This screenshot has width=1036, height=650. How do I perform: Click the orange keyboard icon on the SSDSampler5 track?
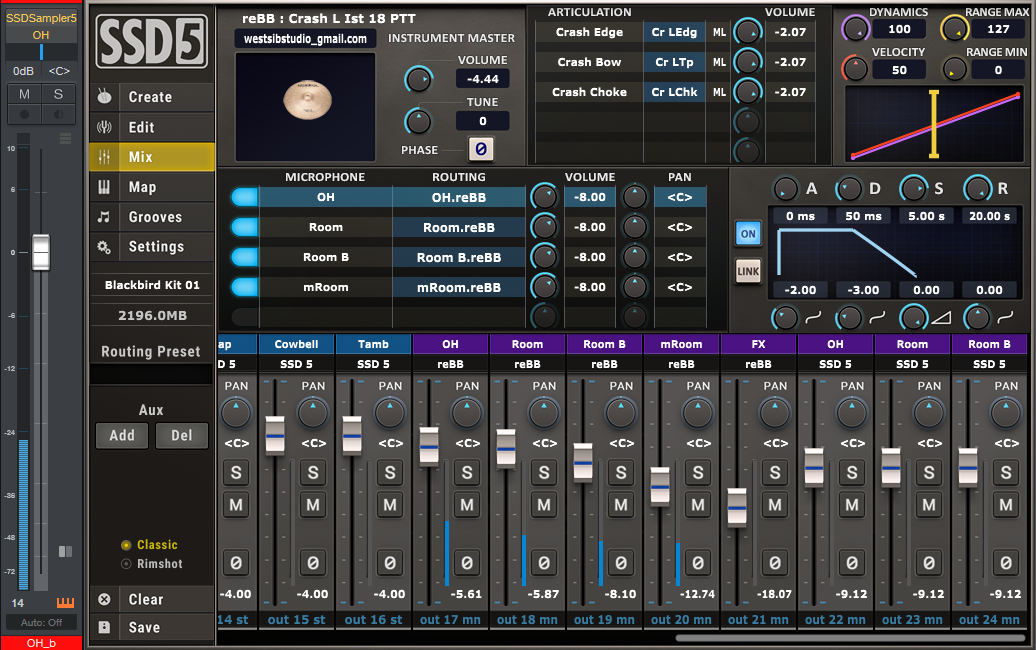[66, 603]
